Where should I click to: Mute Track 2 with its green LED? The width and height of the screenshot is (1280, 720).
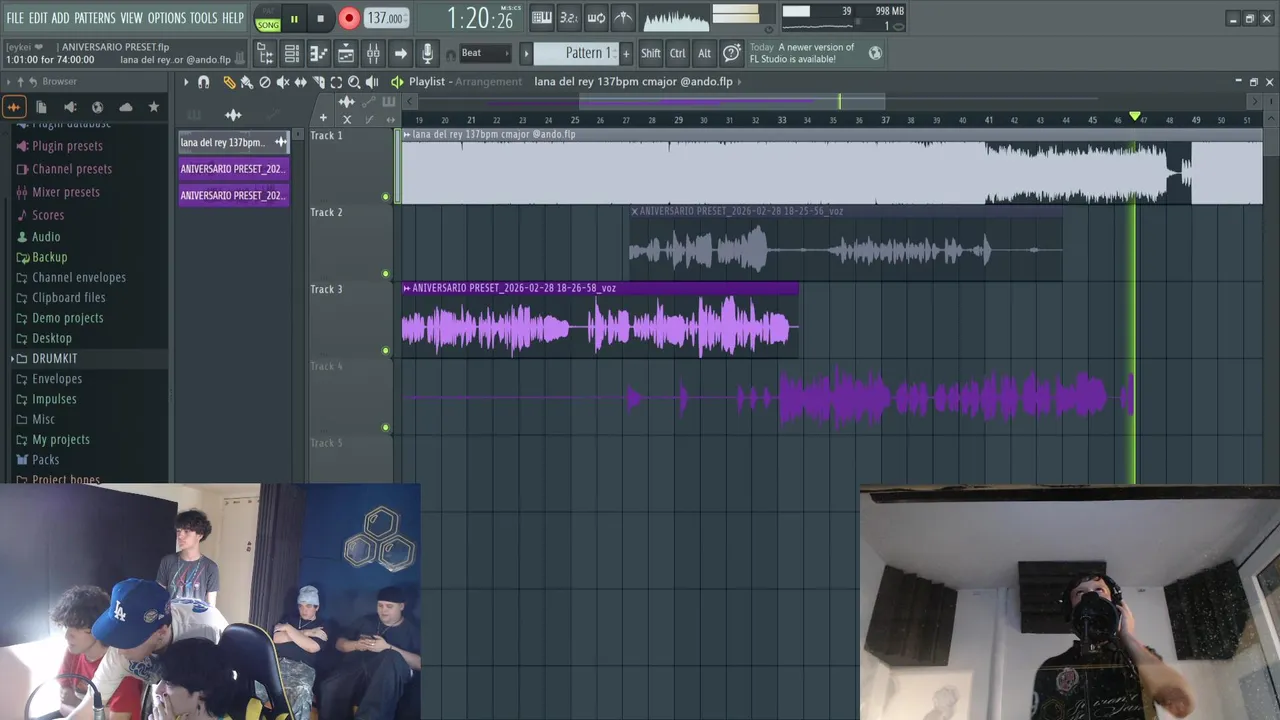coord(386,274)
